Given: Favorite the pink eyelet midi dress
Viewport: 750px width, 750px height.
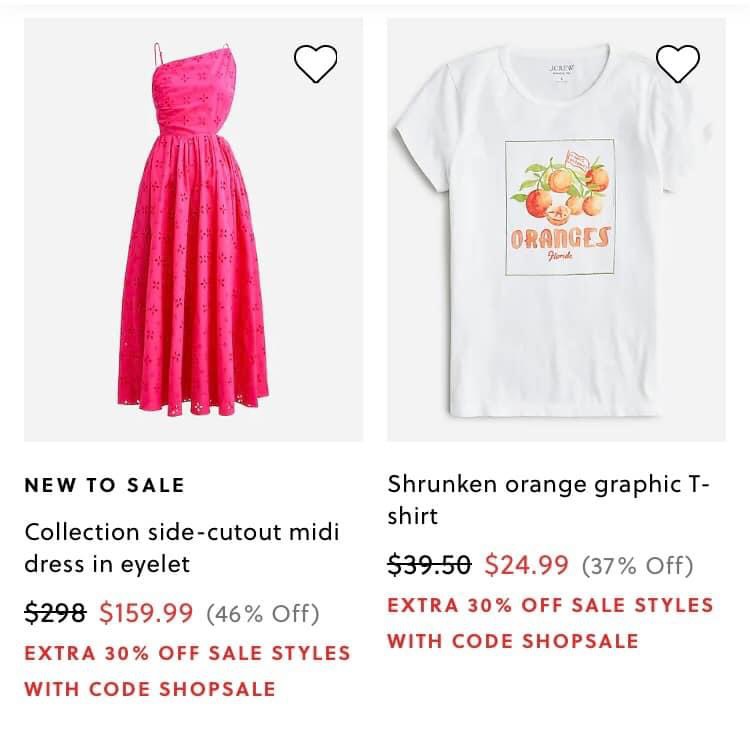Looking at the screenshot, I should pos(316,64).
